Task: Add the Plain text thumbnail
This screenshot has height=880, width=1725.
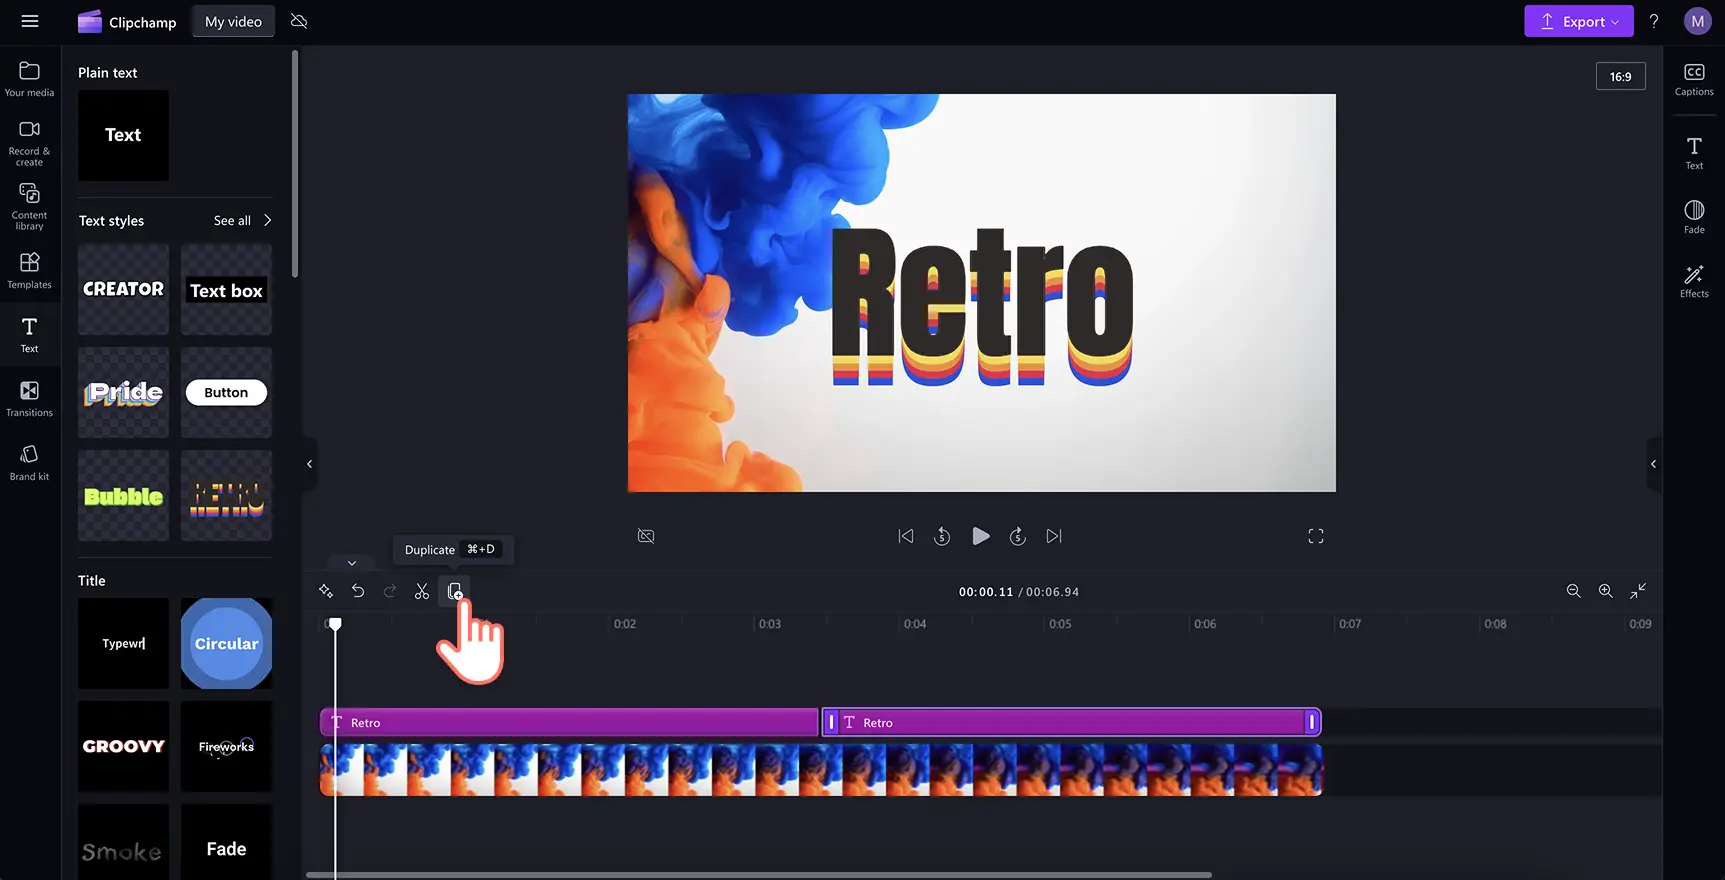Action: (x=123, y=135)
